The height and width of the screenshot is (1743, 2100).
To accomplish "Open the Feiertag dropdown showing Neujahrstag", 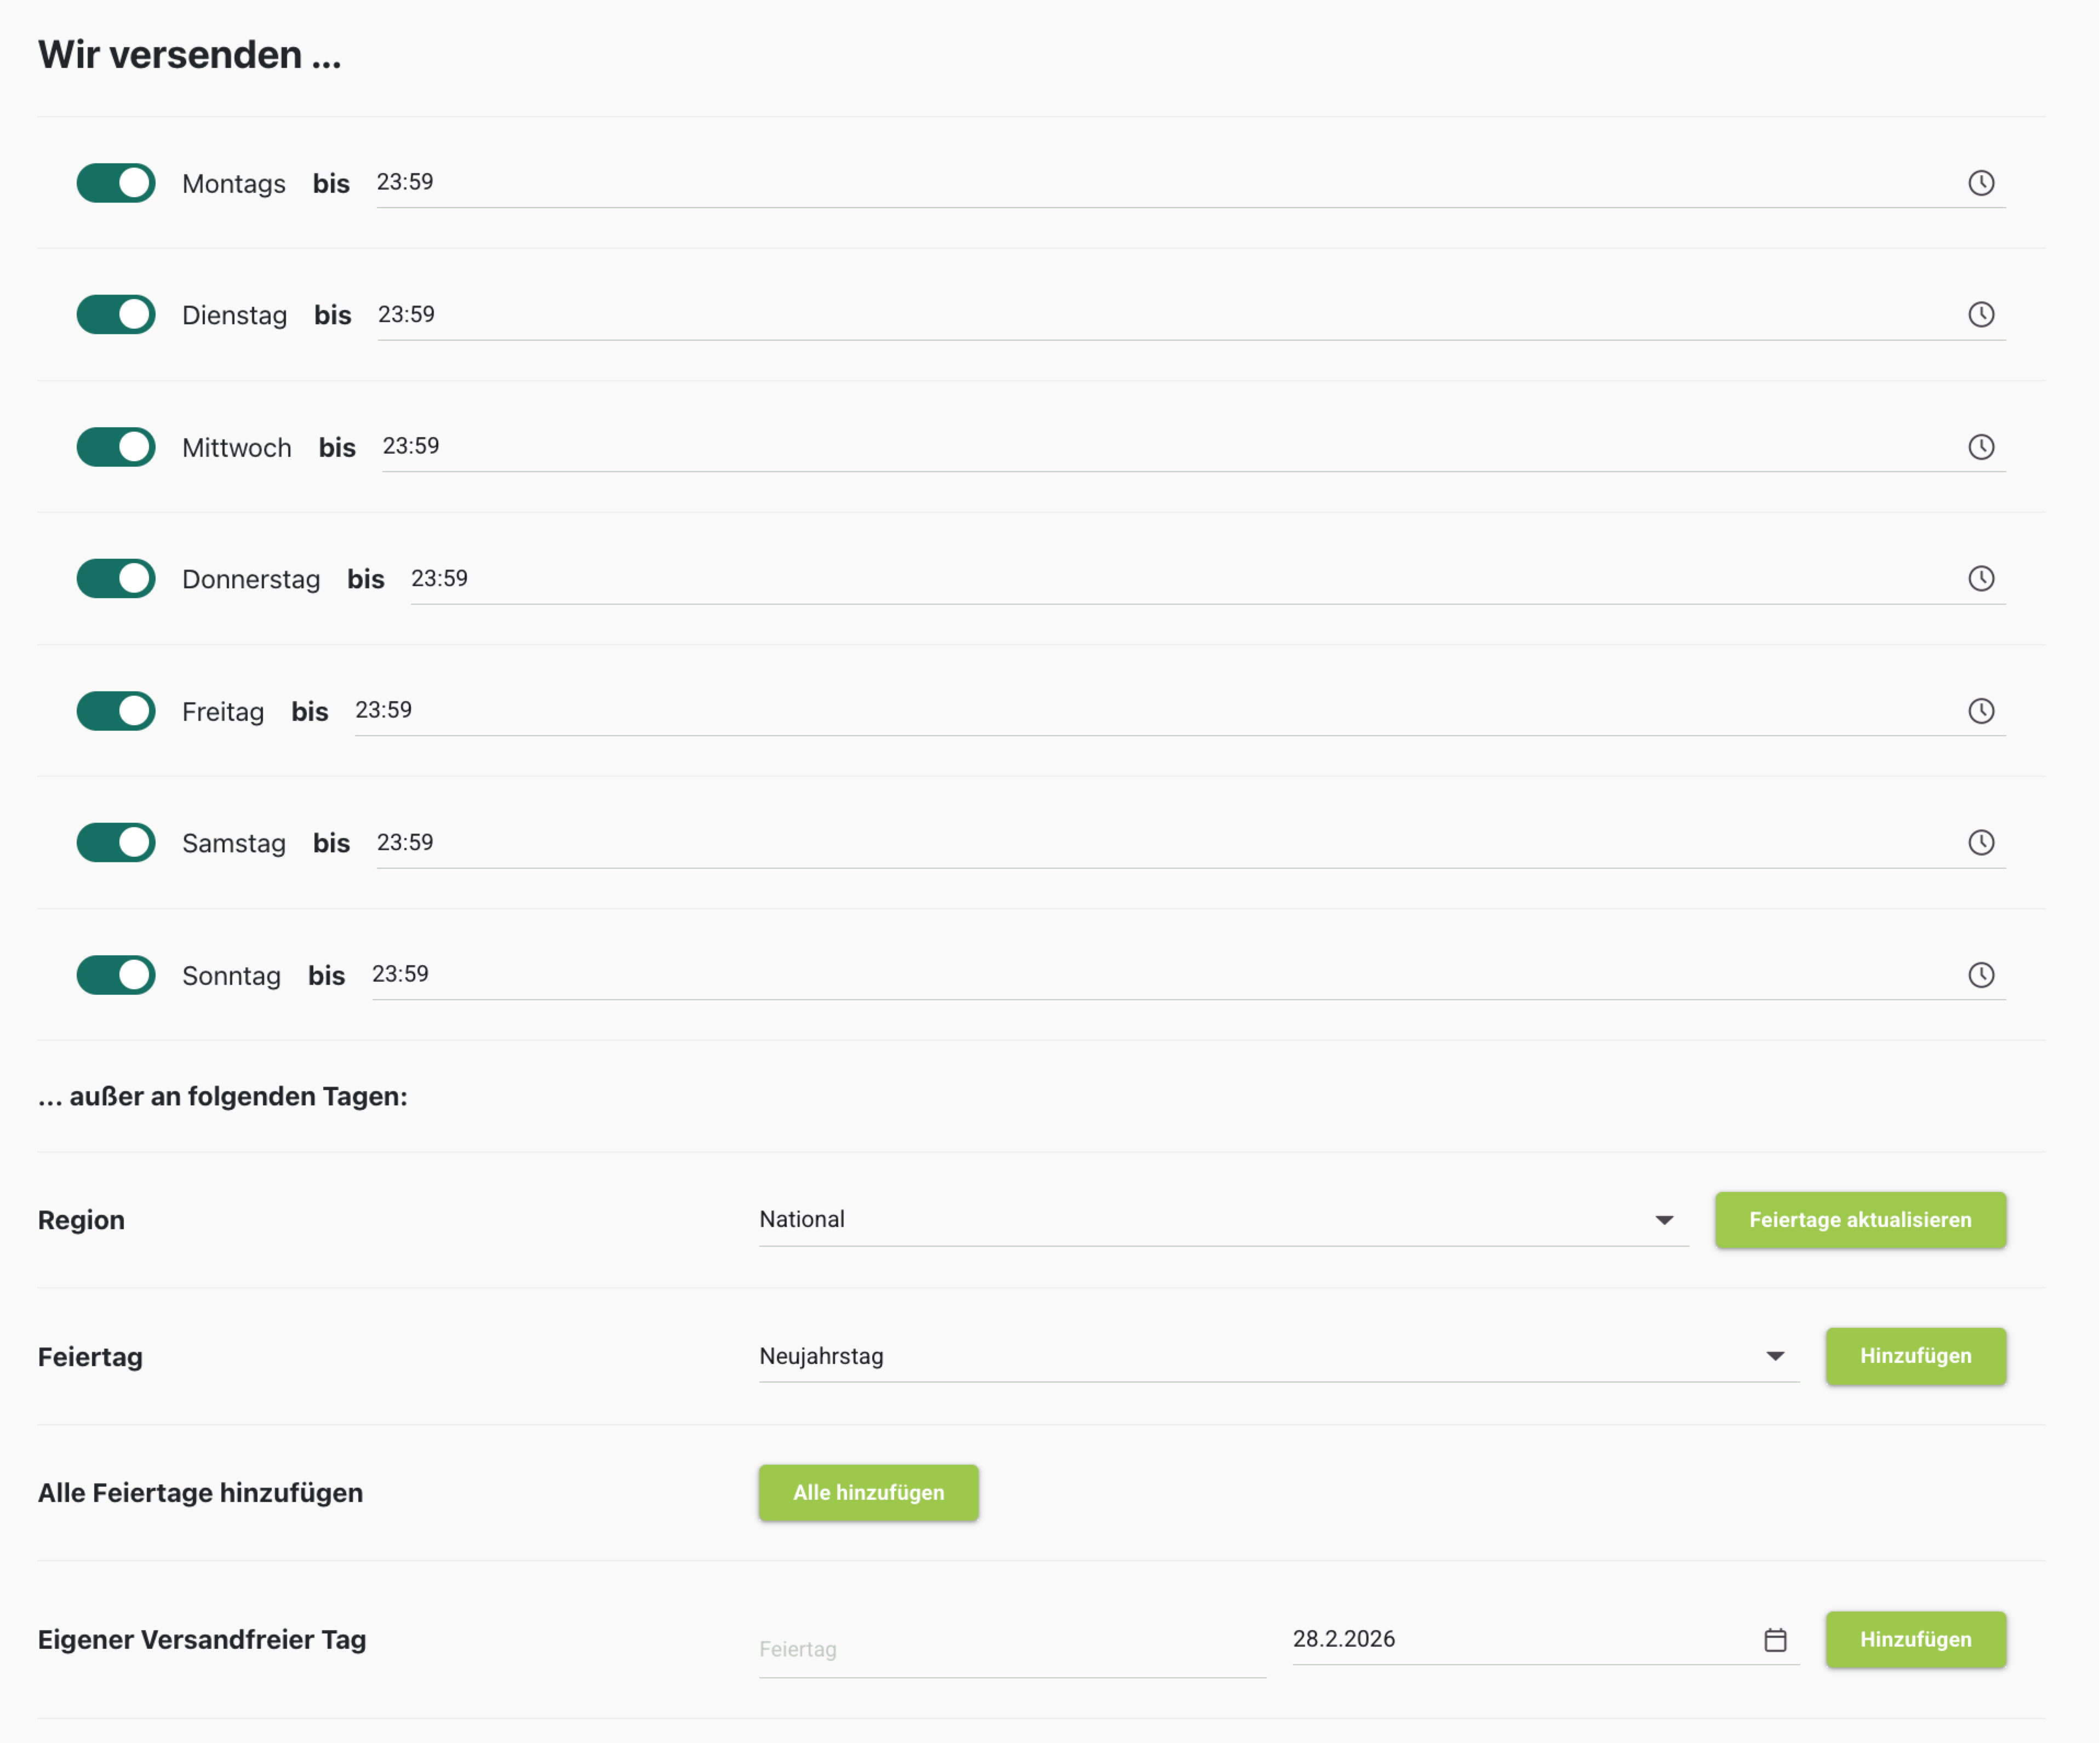I will tap(1278, 1357).
